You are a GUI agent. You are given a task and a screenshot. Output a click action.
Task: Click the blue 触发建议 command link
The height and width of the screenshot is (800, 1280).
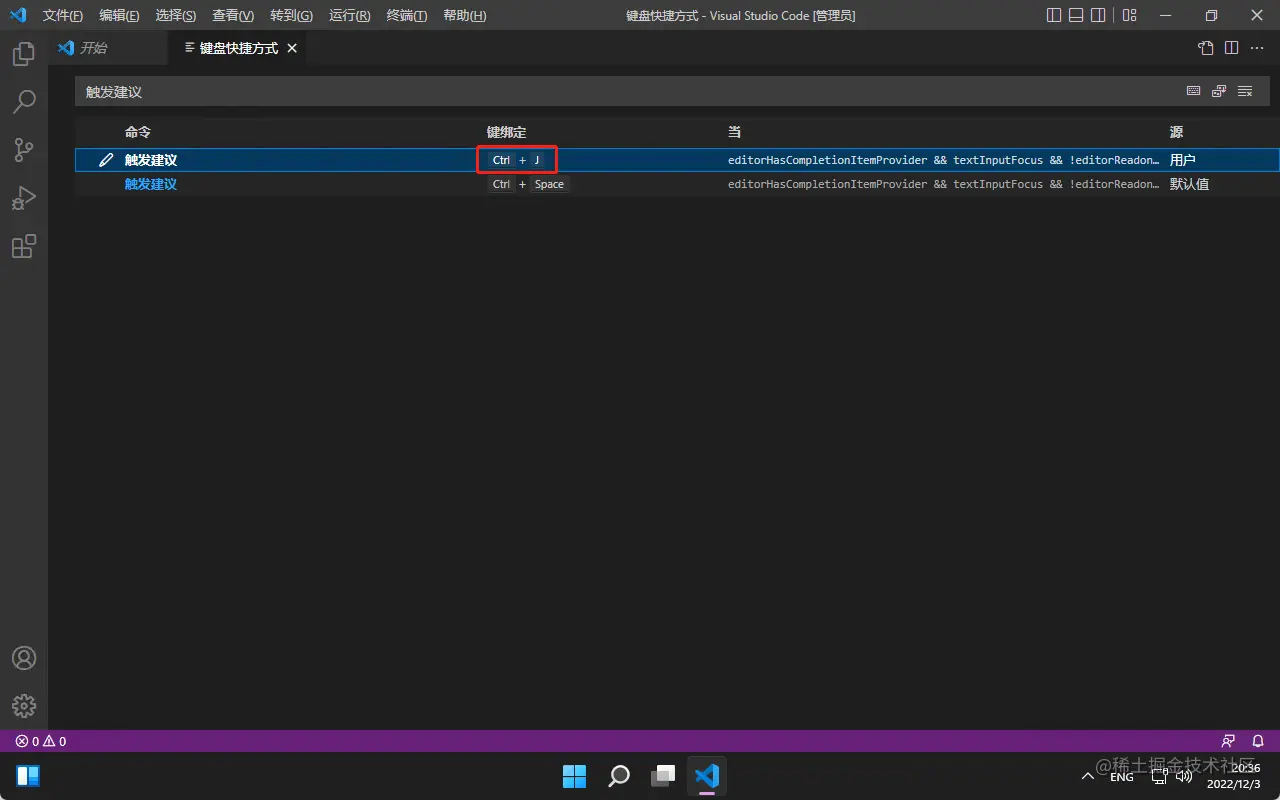pos(151,184)
